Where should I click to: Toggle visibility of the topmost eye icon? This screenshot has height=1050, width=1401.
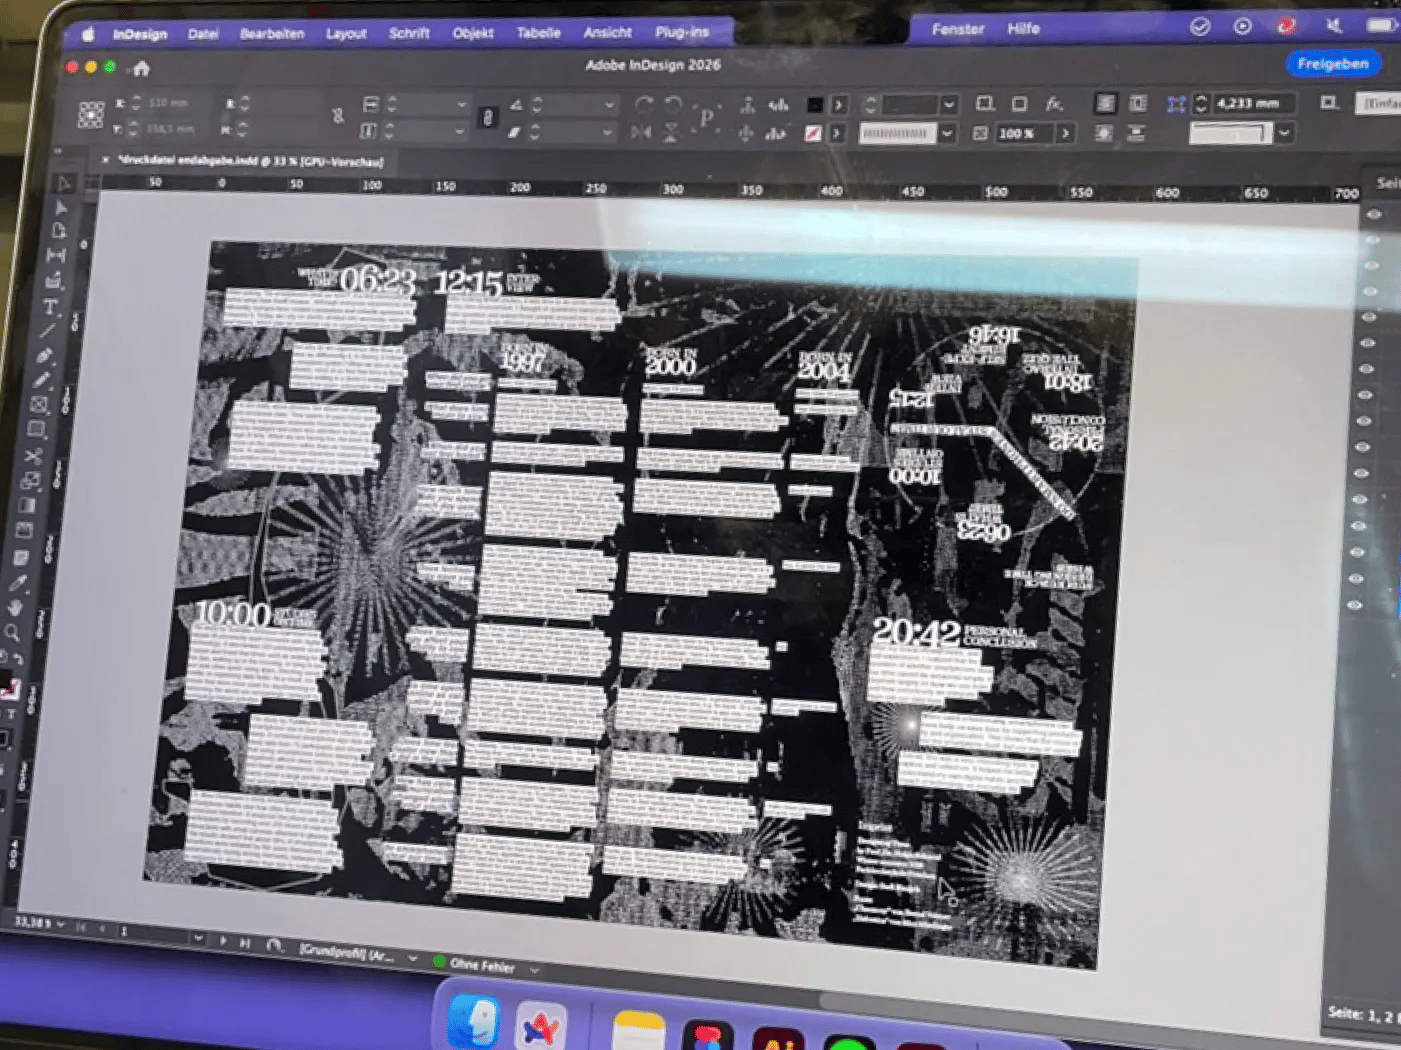[1374, 214]
